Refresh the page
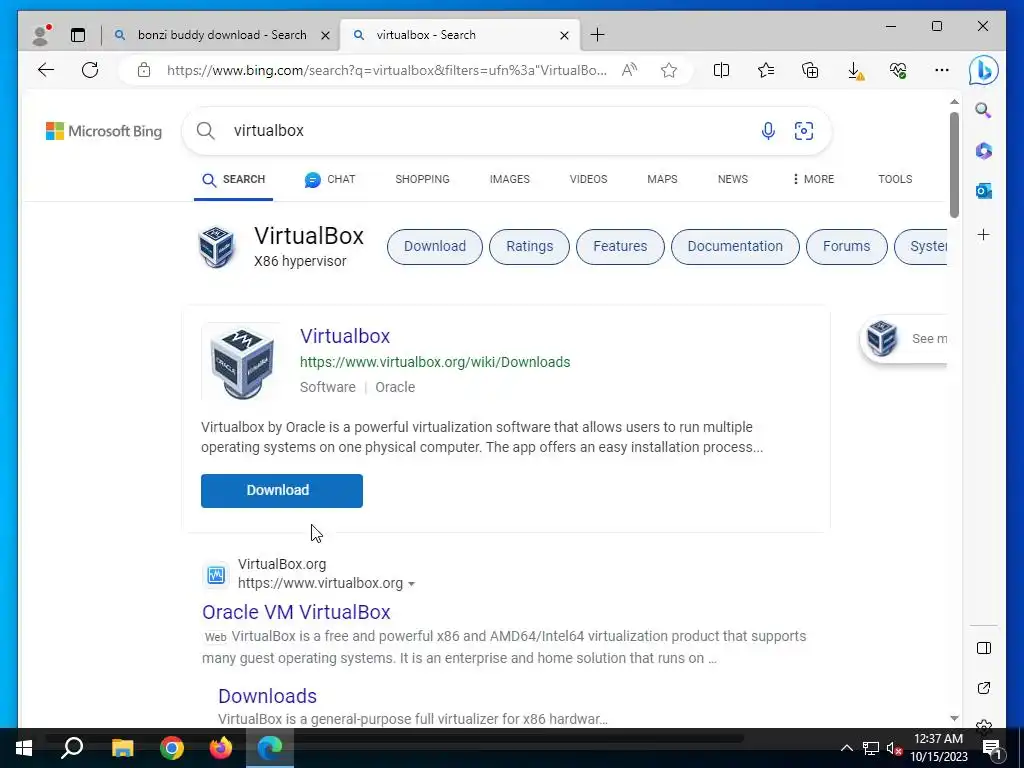 tap(90, 70)
